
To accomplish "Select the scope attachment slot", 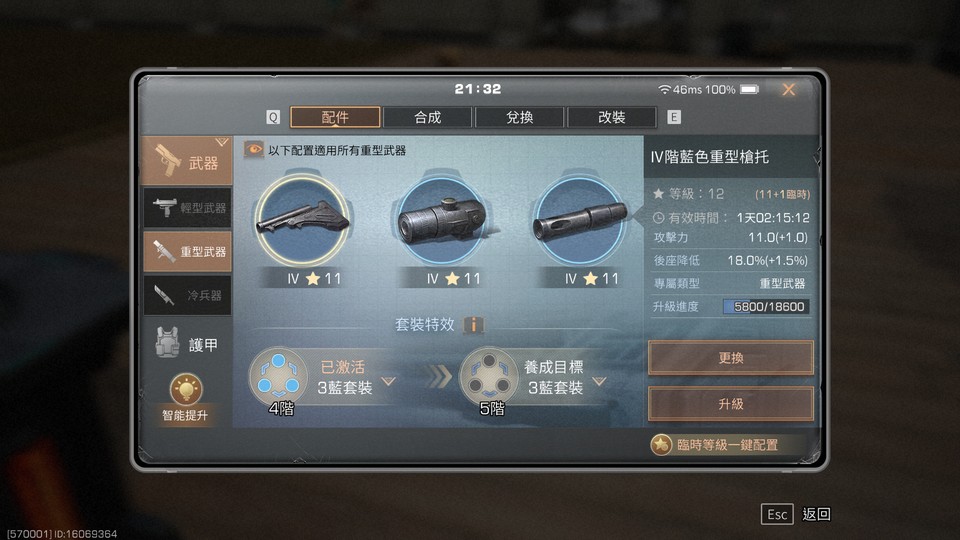I will point(442,221).
